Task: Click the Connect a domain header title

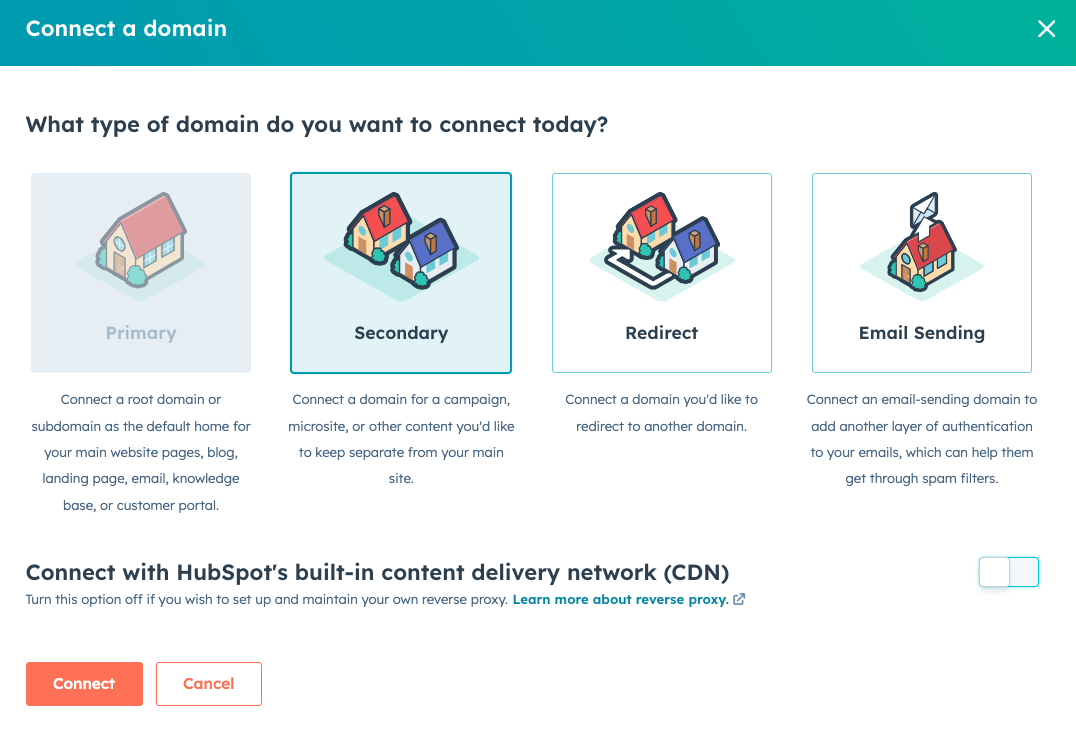Action: click(126, 28)
